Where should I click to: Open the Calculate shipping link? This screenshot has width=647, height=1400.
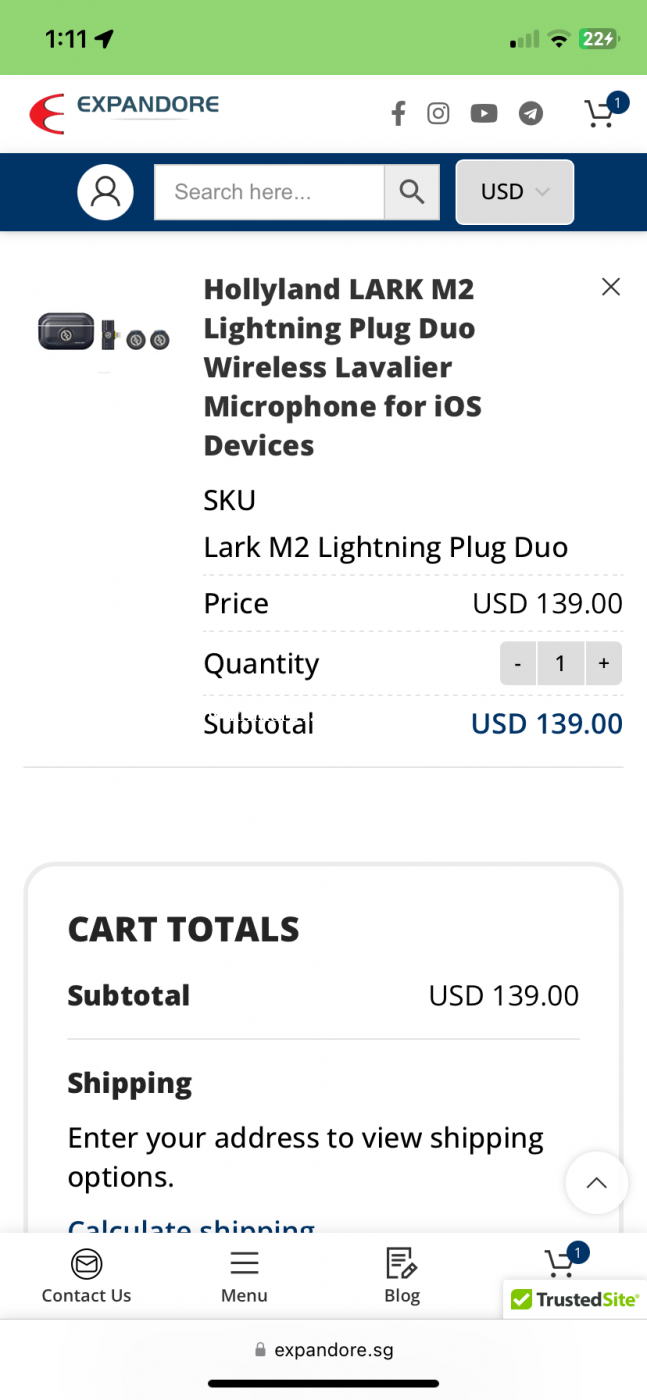point(191,1224)
